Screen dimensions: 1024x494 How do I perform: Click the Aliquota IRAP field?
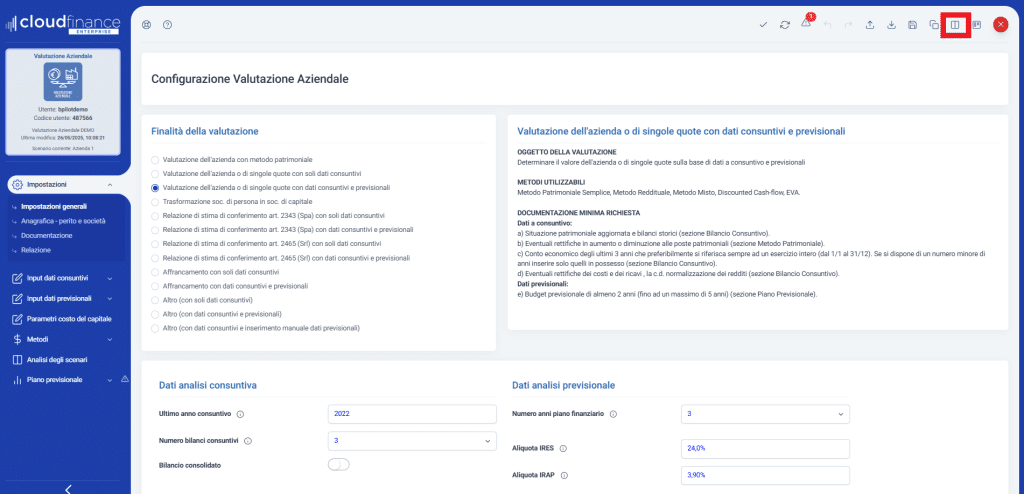(x=765, y=476)
